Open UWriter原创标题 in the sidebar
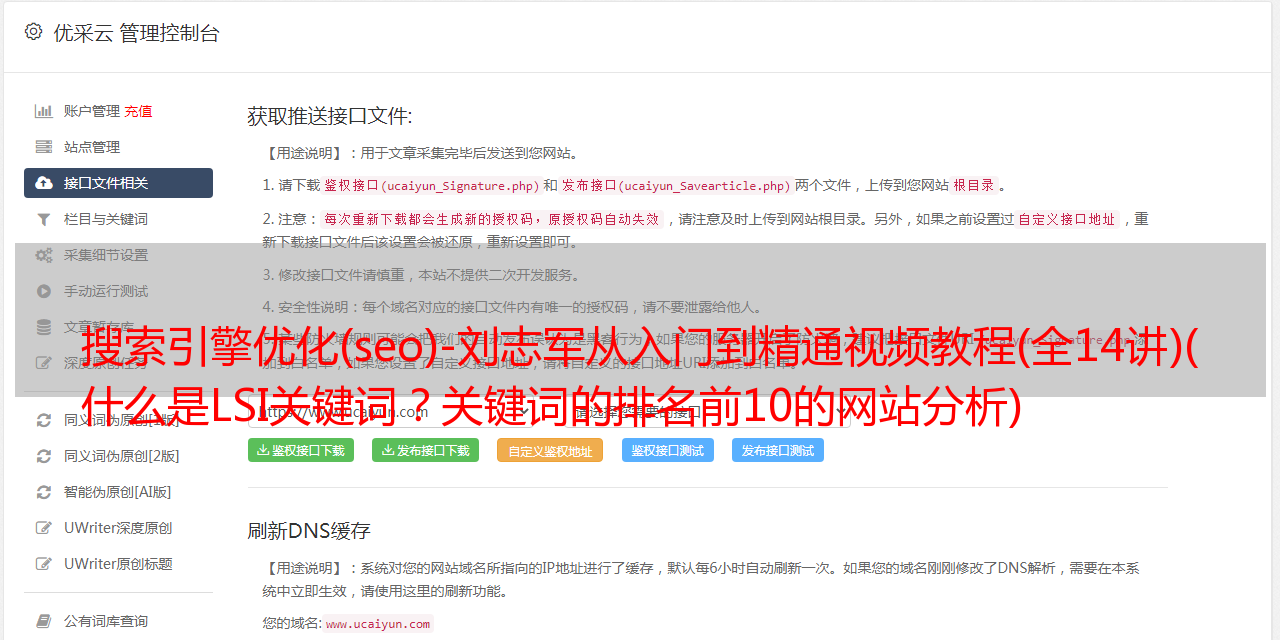 (118, 564)
